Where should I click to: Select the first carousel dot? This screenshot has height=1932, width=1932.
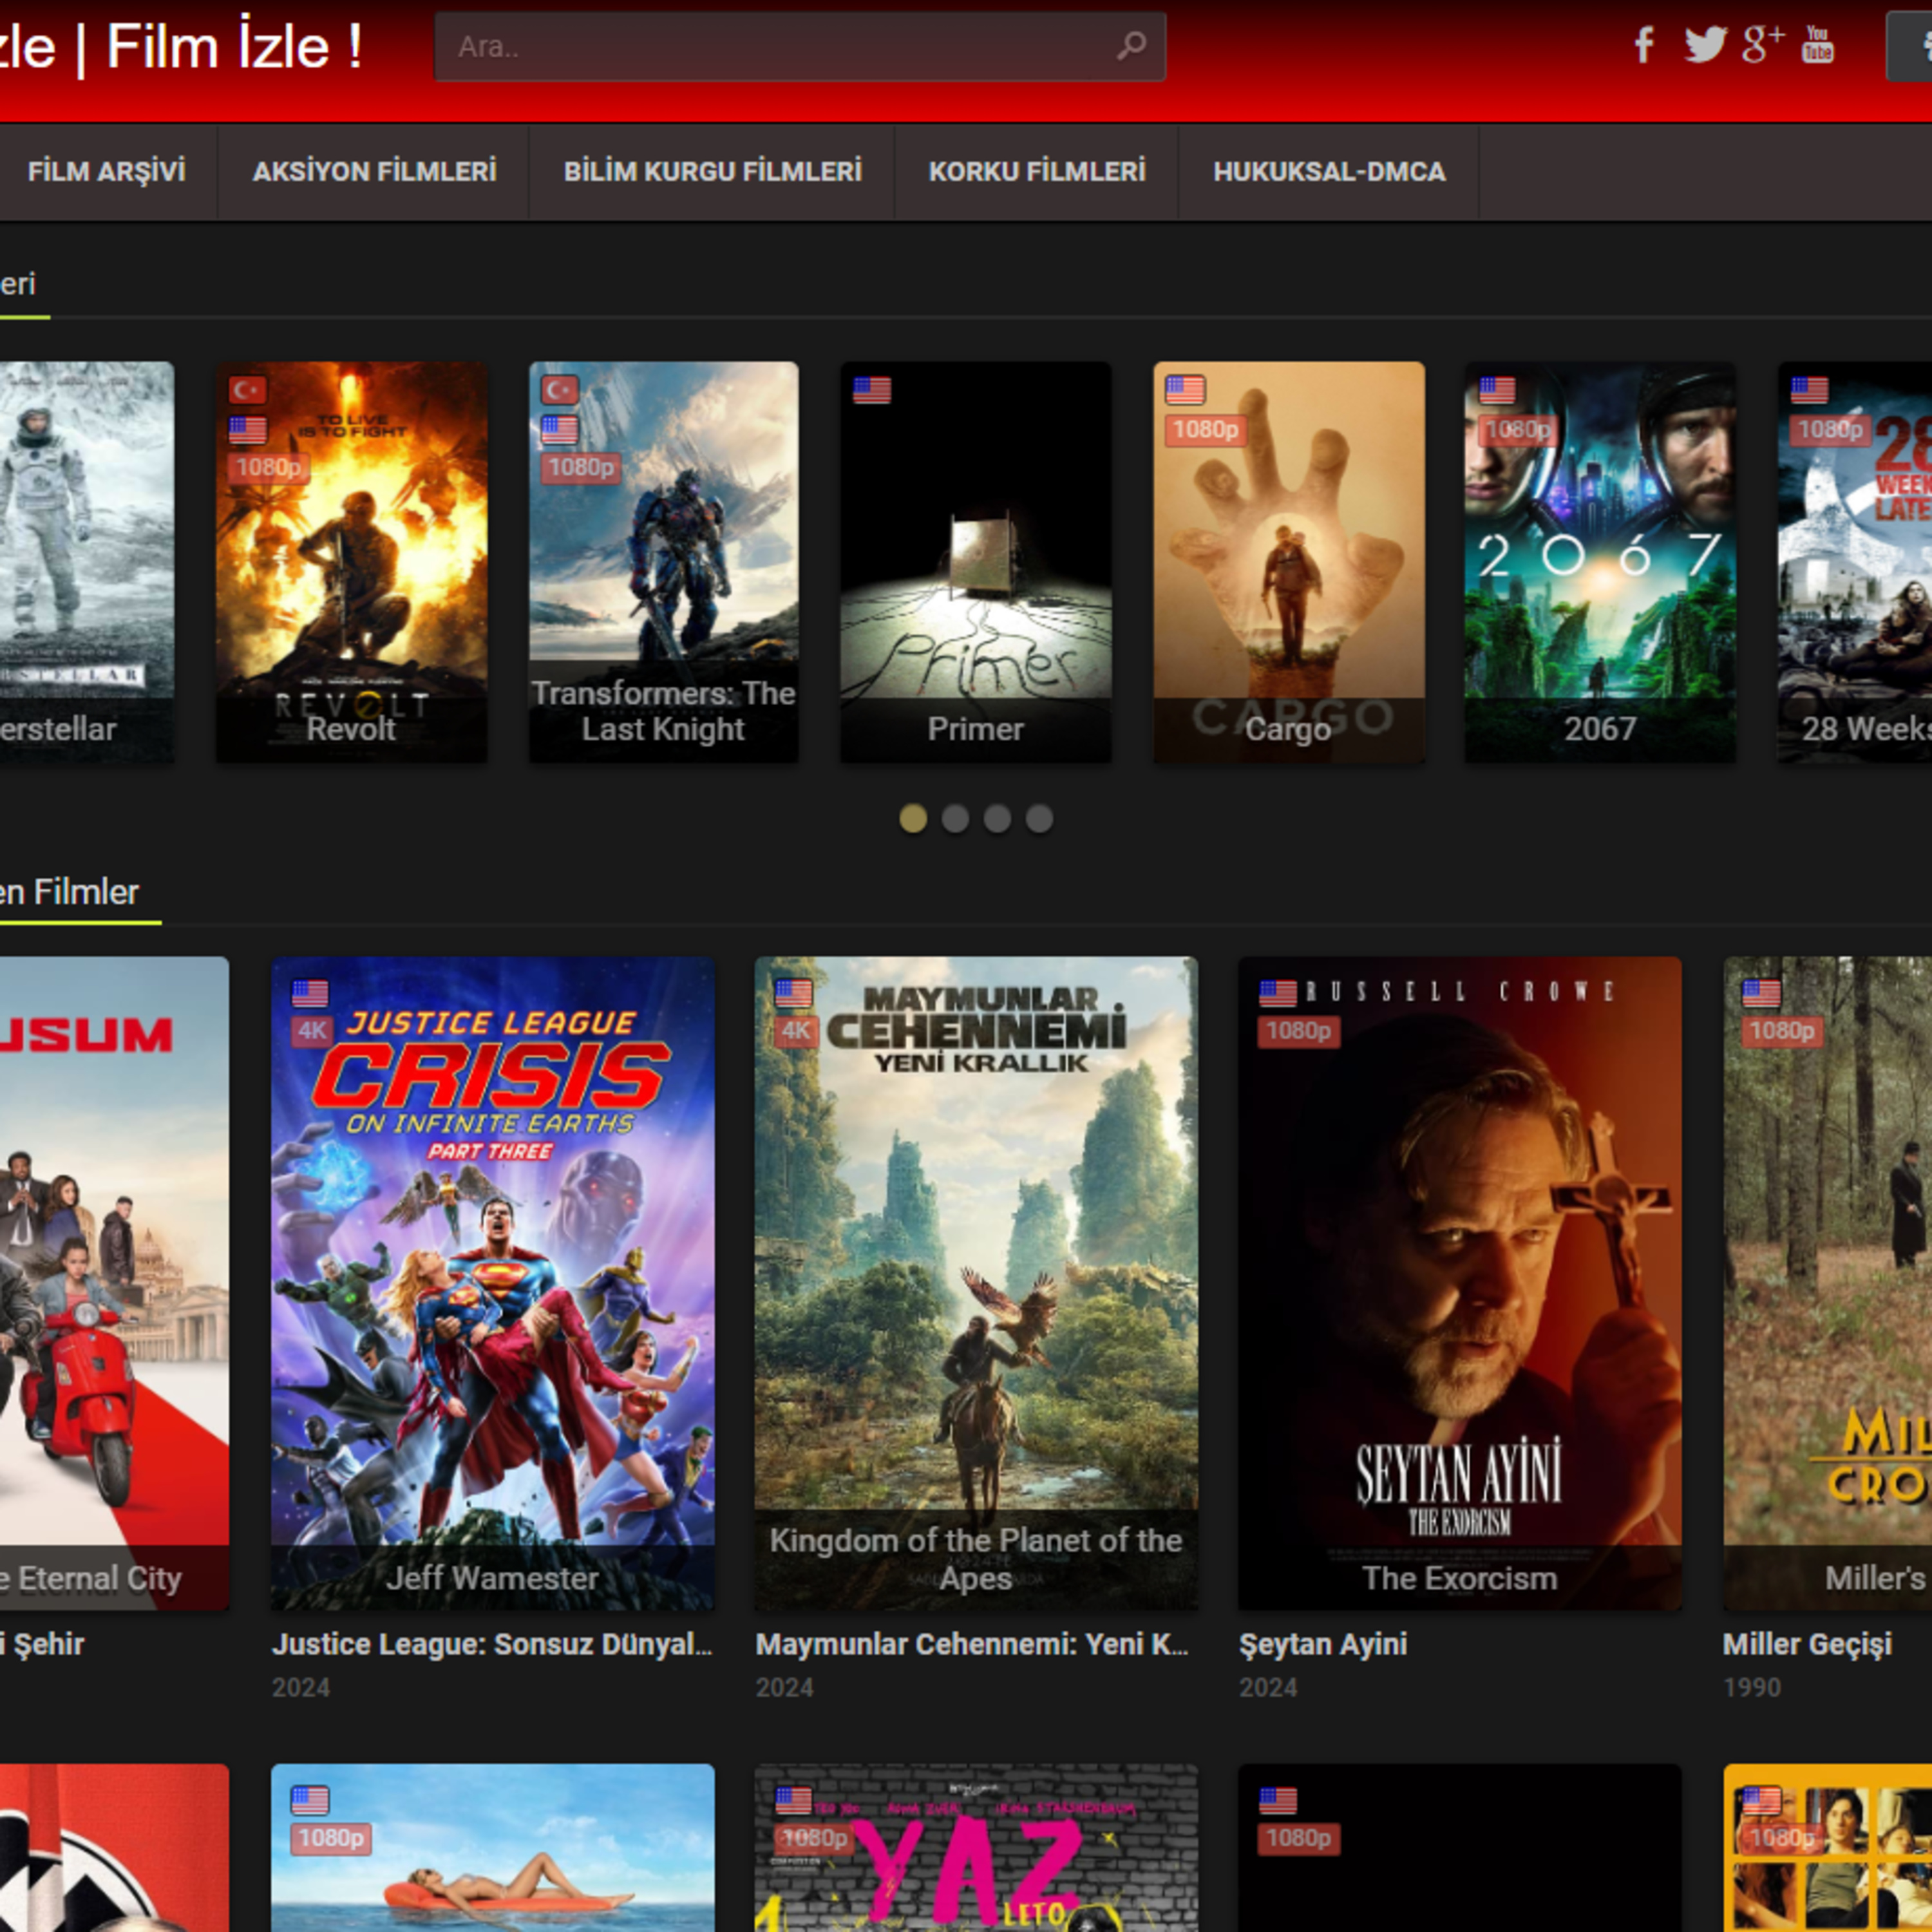[913, 819]
